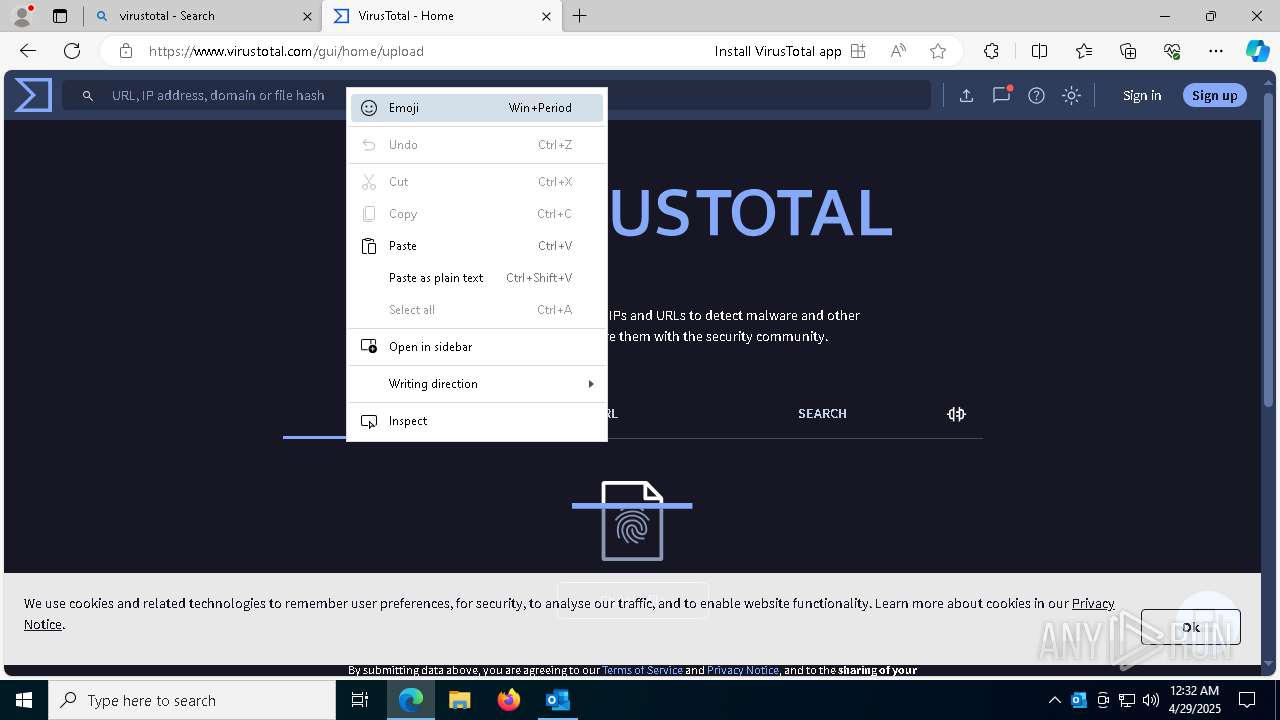
Task: Open browser essentials heart icon
Action: click(x=1172, y=51)
